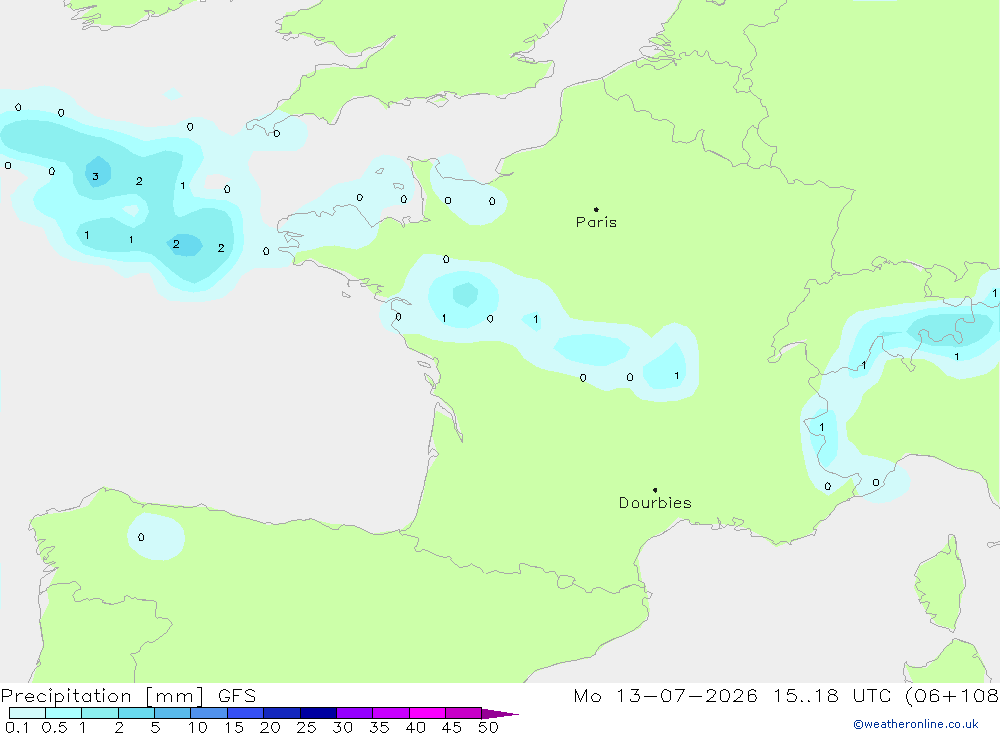This screenshot has height=733, width=1000.
Task: Pick the 1–2 mm legend color swatch
Action: (x=99, y=713)
